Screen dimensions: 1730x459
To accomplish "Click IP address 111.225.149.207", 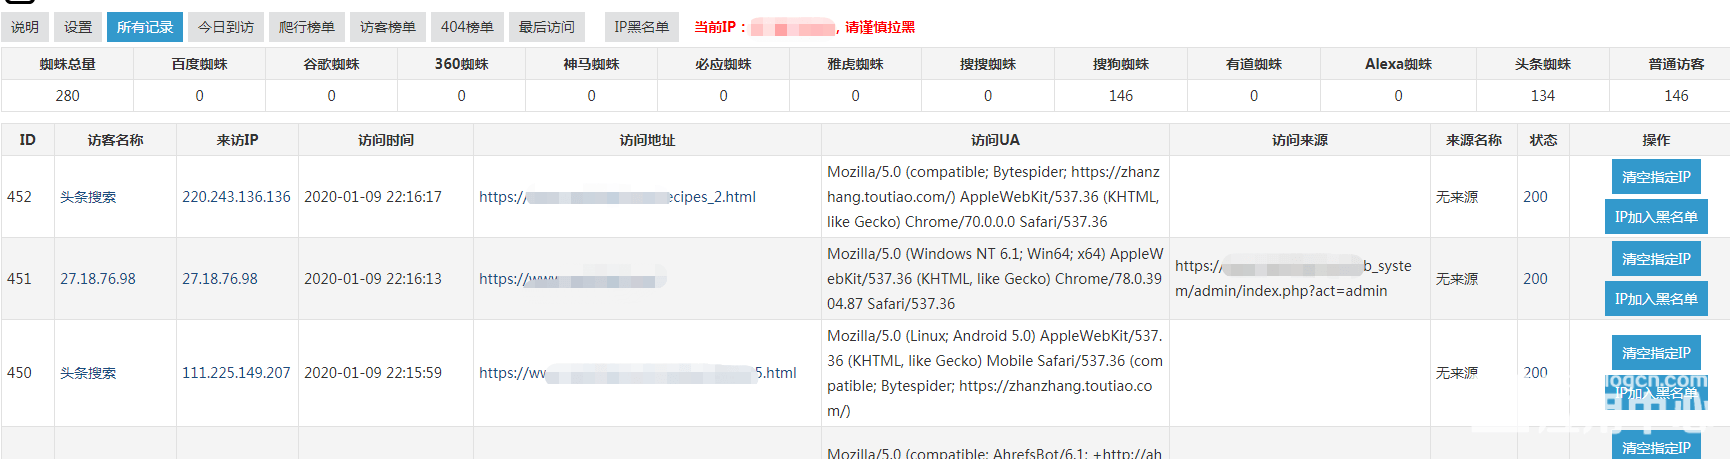I will click(x=236, y=373).
